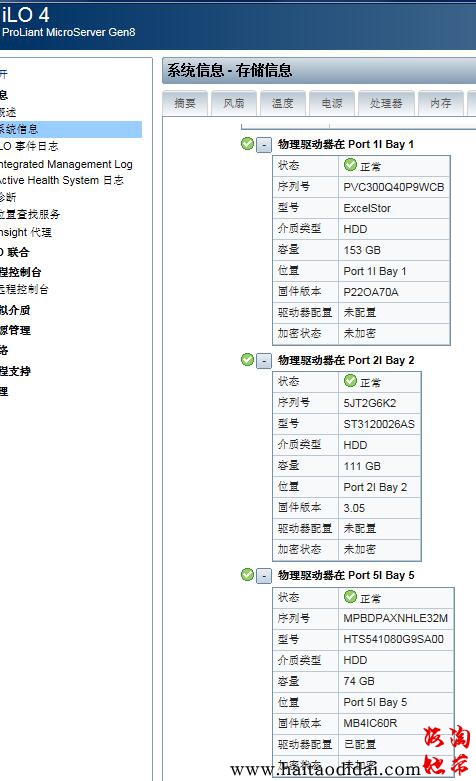The height and width of the screenshot is (781, 476).
Task: Click the 正常 check icon in Bay 1 table
Action: (x=351, y=165)
